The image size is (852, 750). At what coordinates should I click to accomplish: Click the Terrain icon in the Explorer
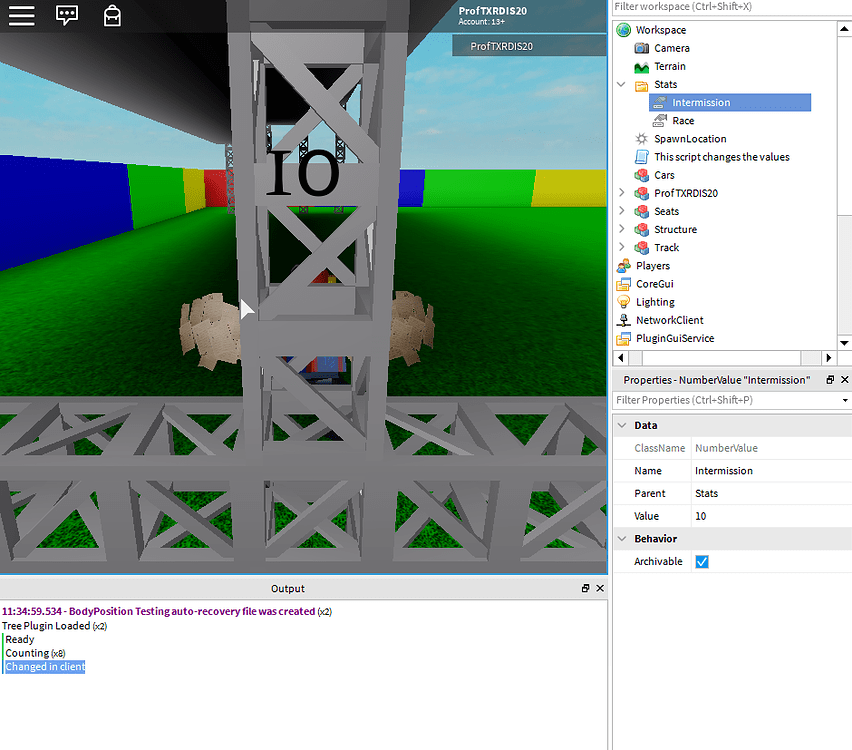point(640,66)
